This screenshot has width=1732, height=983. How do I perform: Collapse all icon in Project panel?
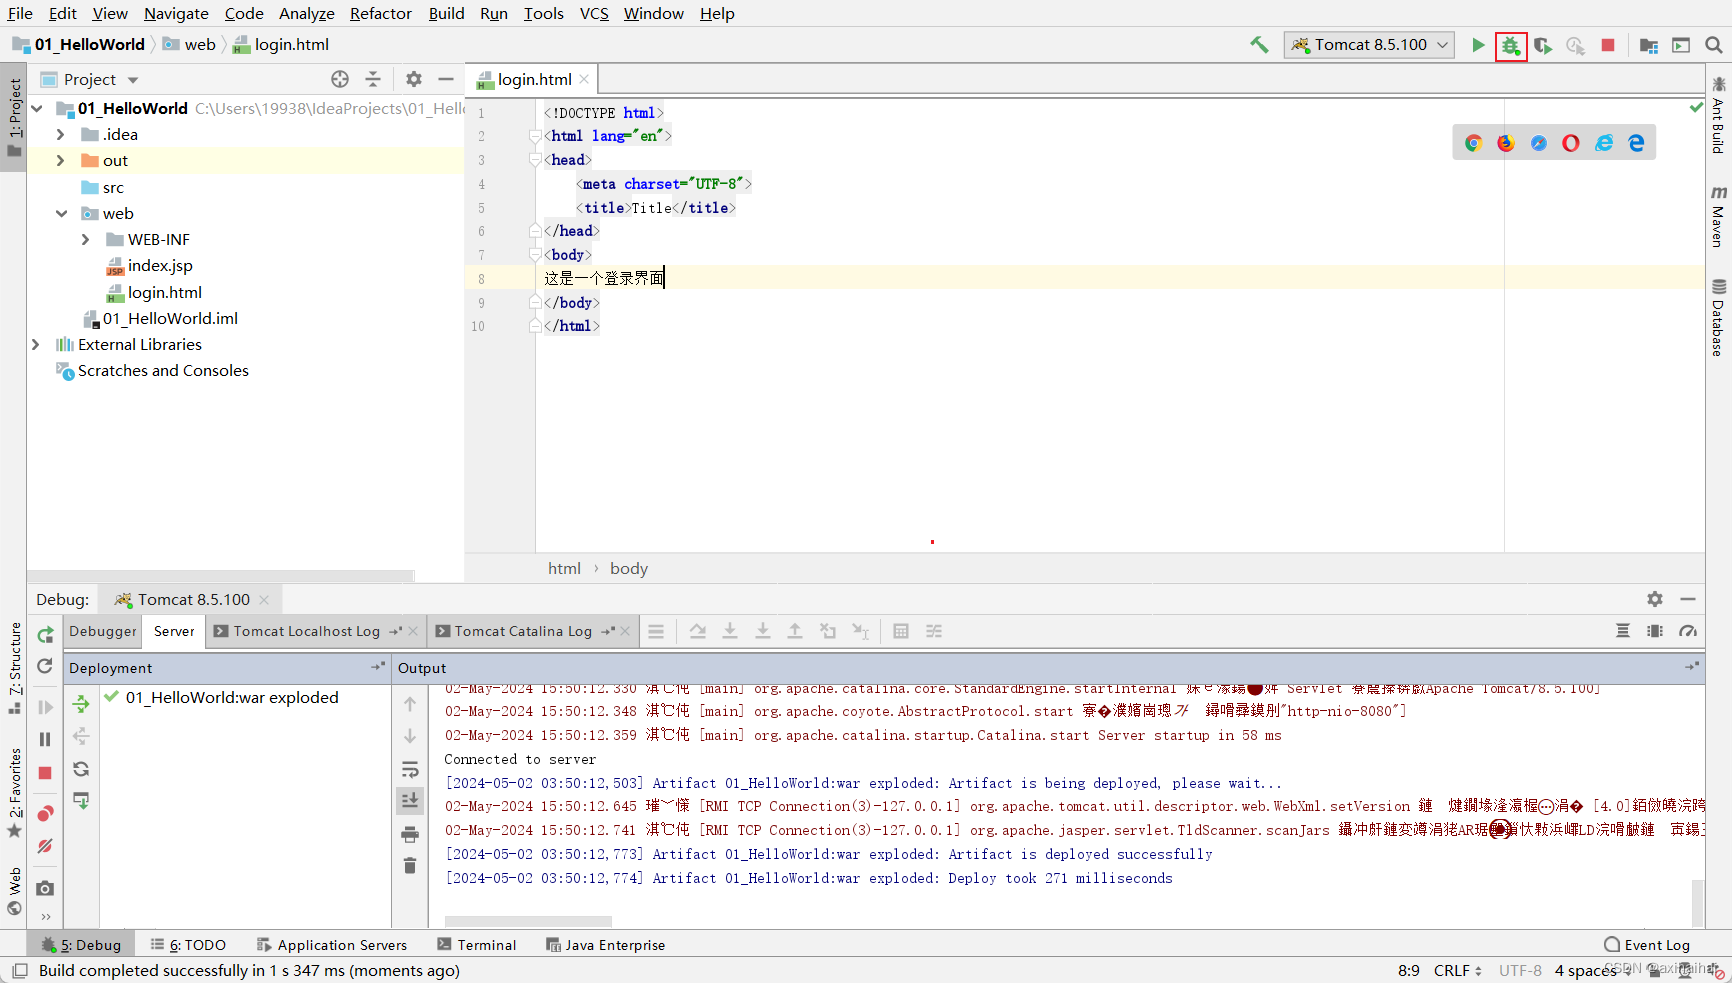click(x=373, y=79)
